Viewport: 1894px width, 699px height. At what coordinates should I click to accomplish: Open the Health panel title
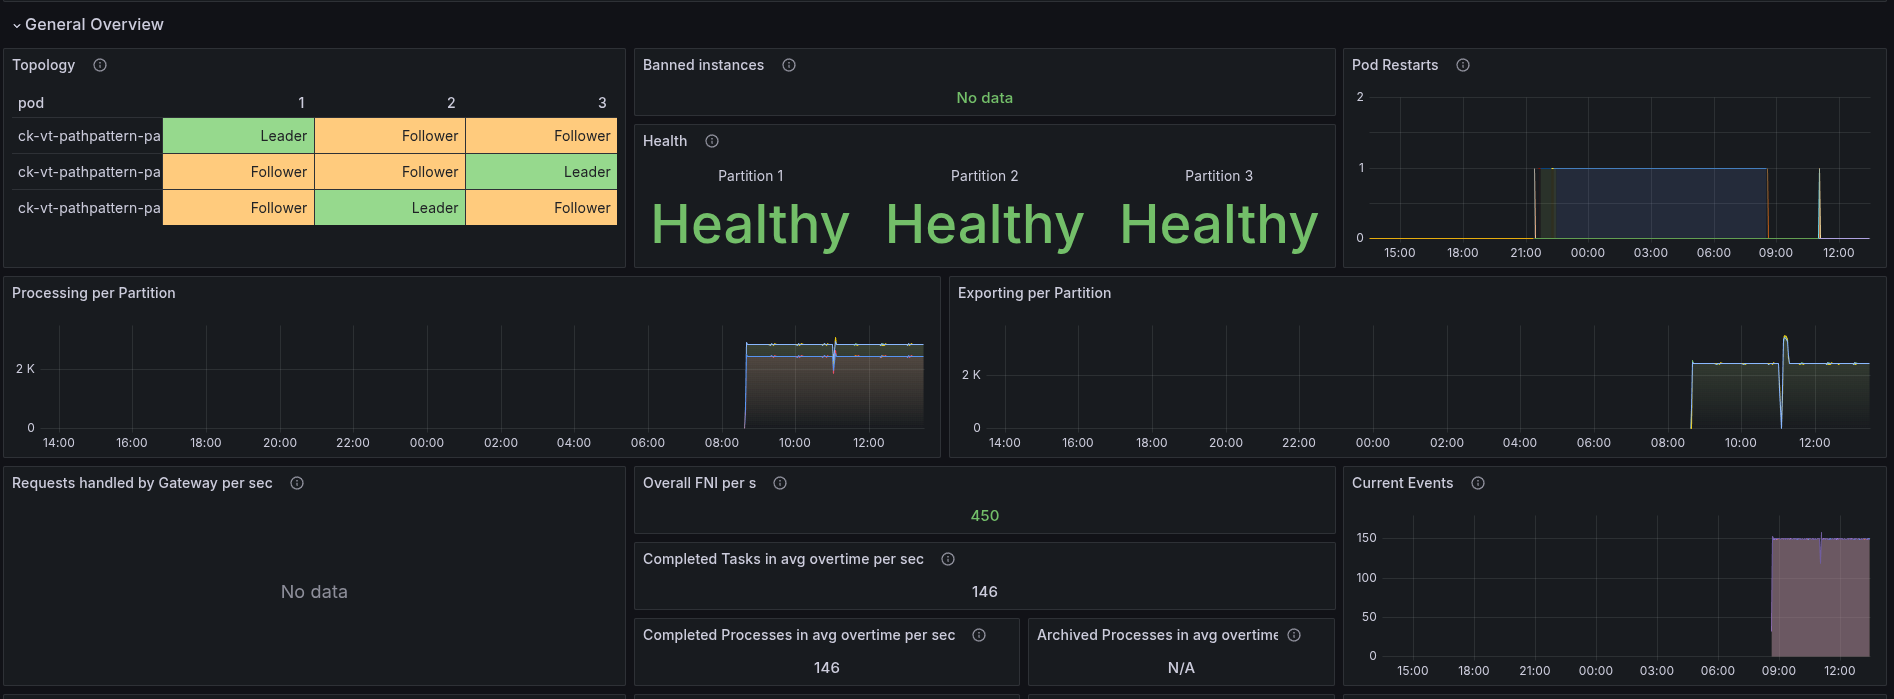pyautogui.click(x=665, y=141)
